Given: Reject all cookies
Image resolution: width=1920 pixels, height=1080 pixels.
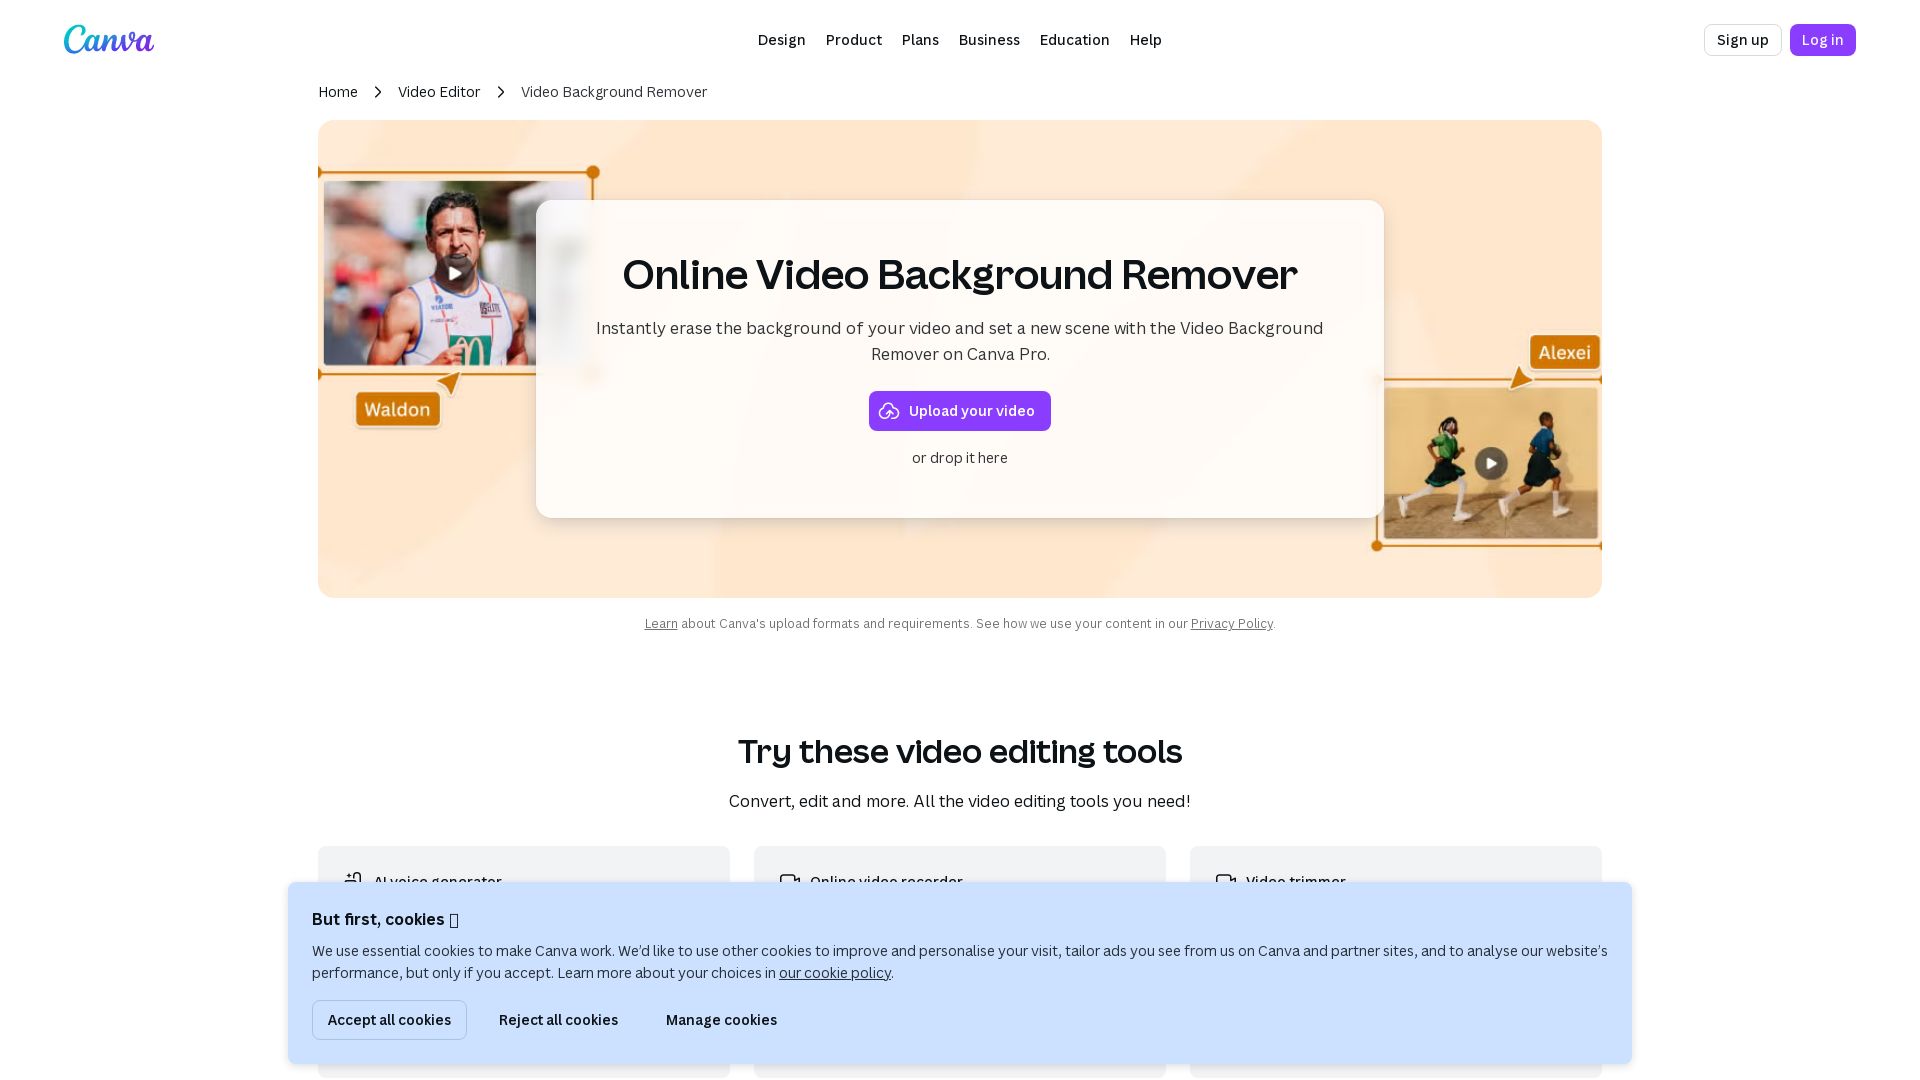Looking at the screenshot, I should [558, 1020].
